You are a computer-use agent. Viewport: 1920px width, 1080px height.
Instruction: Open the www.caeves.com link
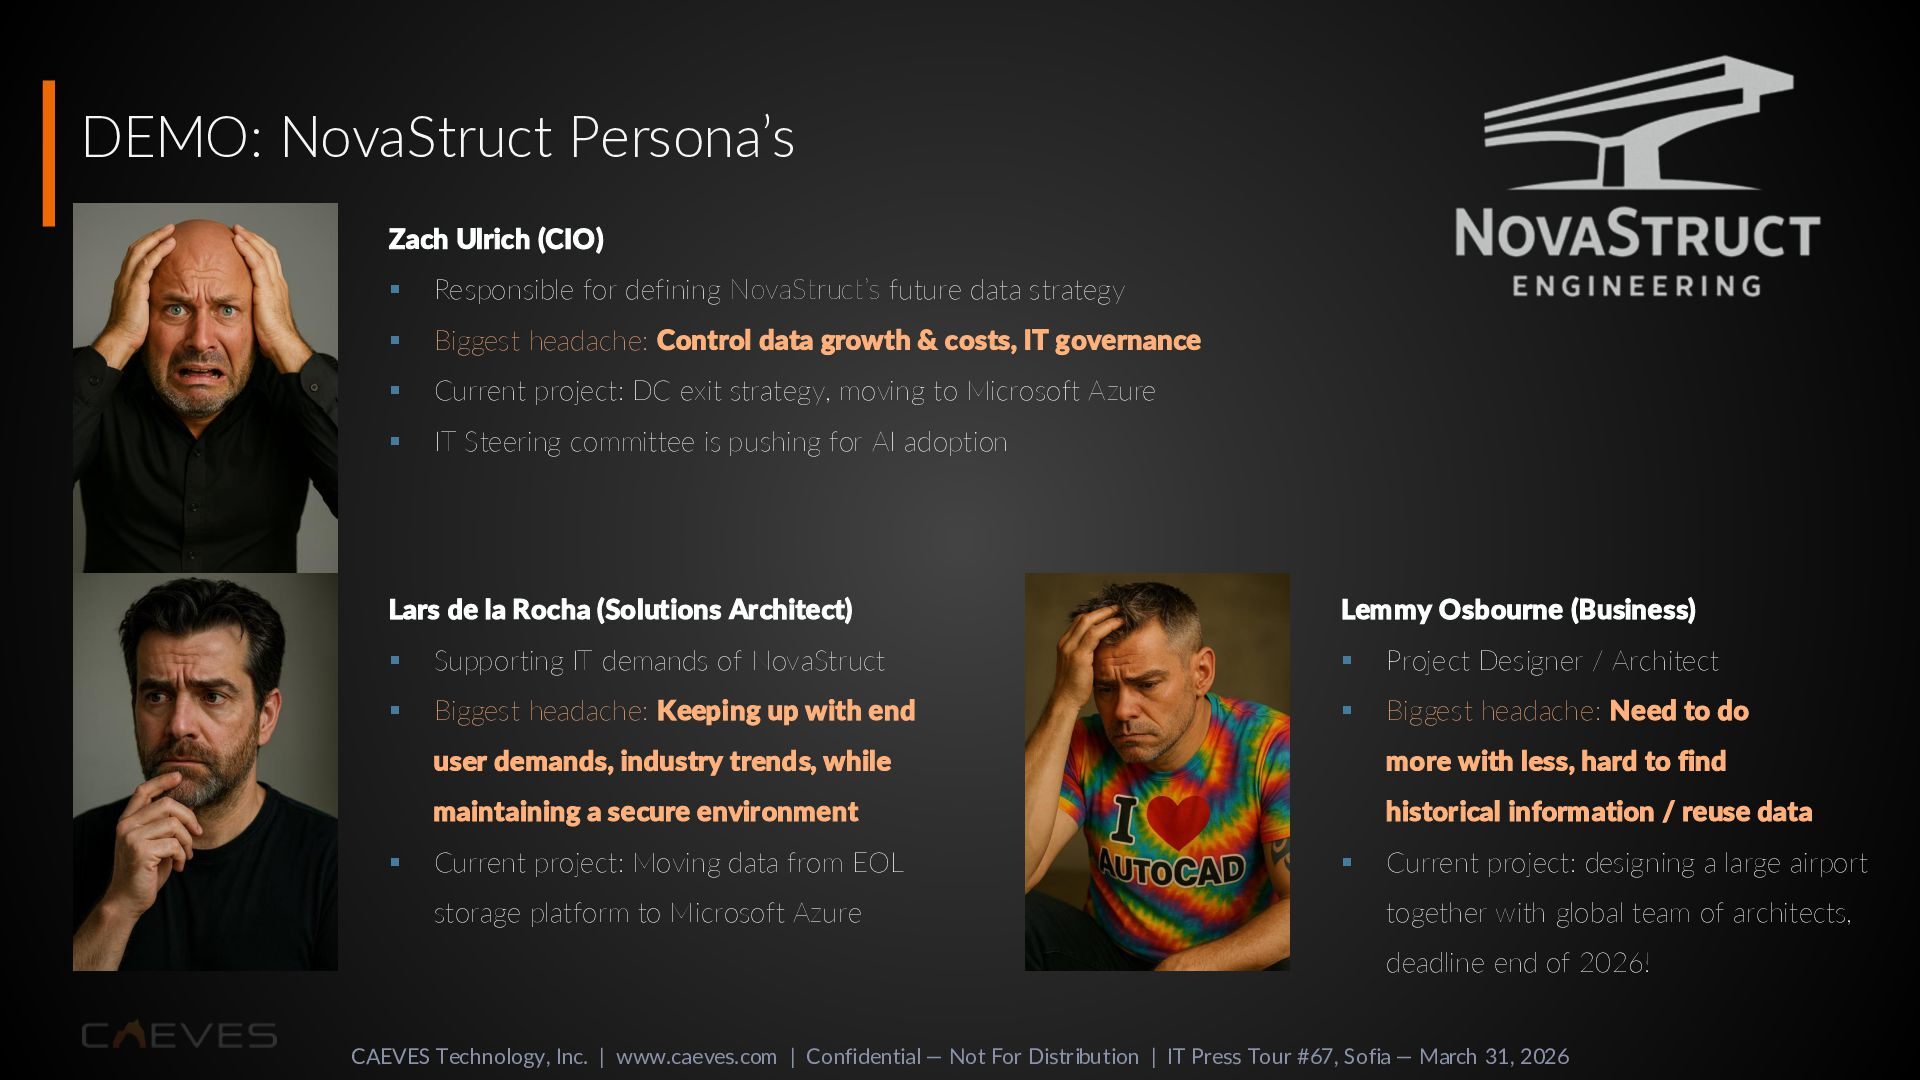696,1057
